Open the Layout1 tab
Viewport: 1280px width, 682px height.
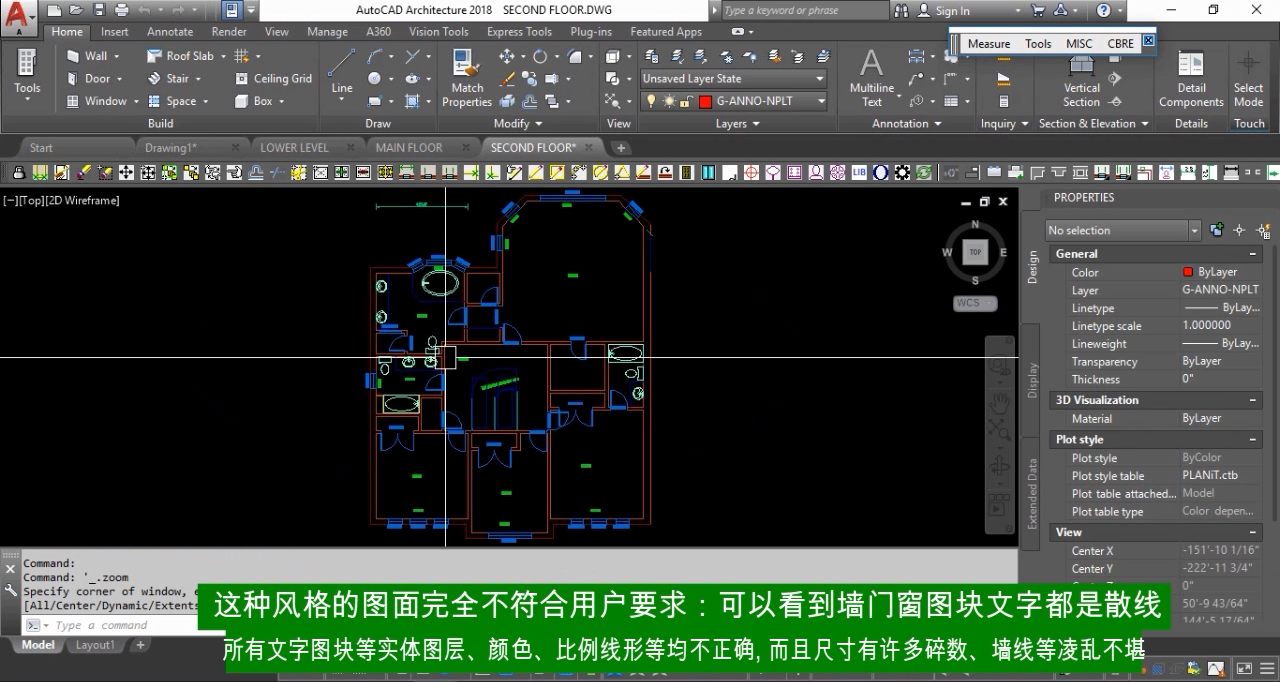click(95, 645)
